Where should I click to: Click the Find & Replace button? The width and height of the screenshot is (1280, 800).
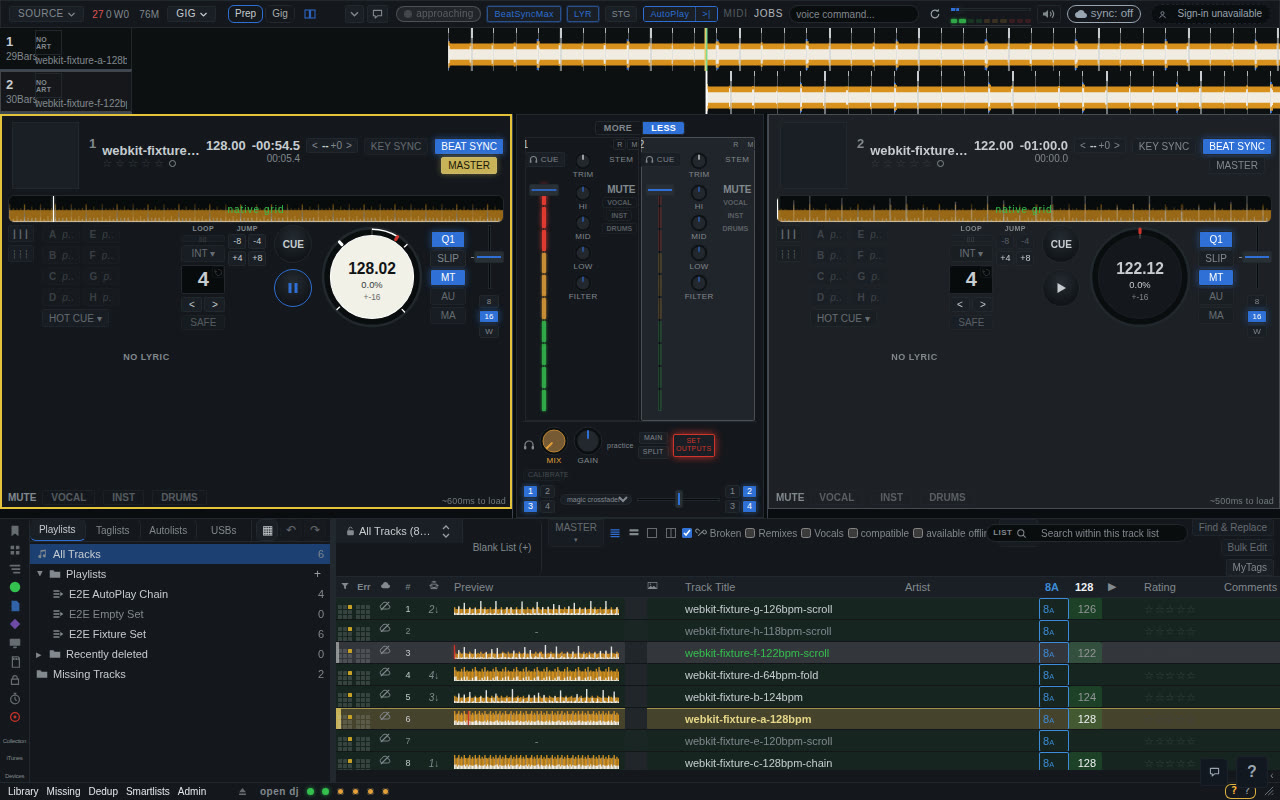(1233, 528)
